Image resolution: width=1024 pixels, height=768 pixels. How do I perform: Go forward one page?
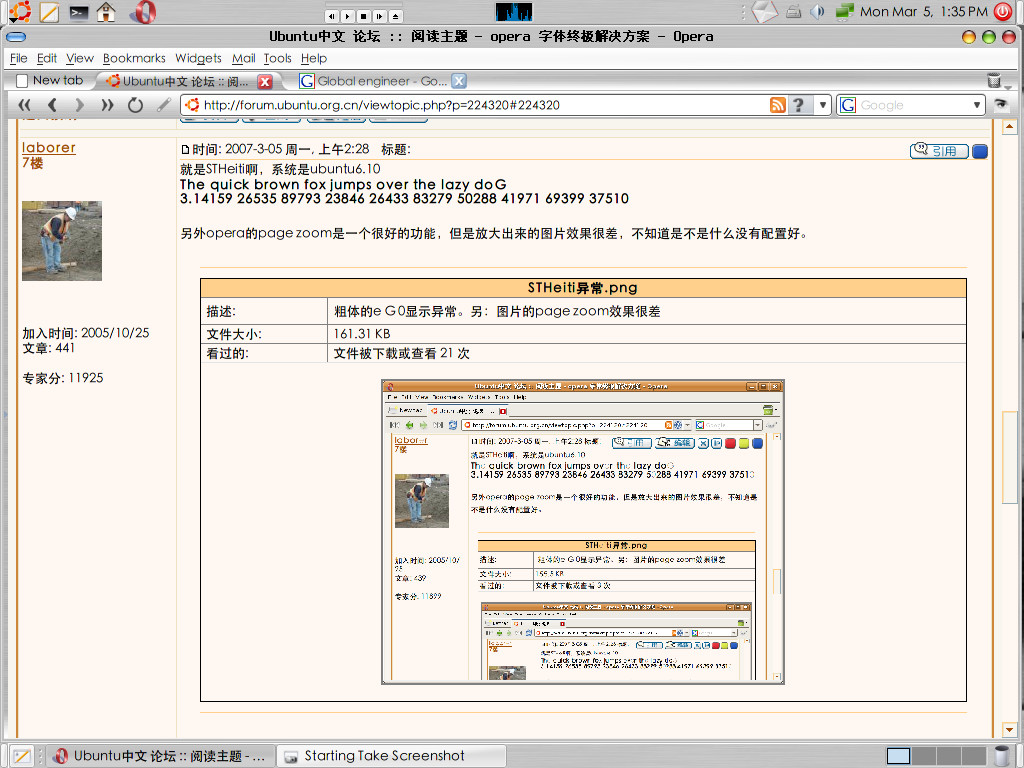(80, 105)
